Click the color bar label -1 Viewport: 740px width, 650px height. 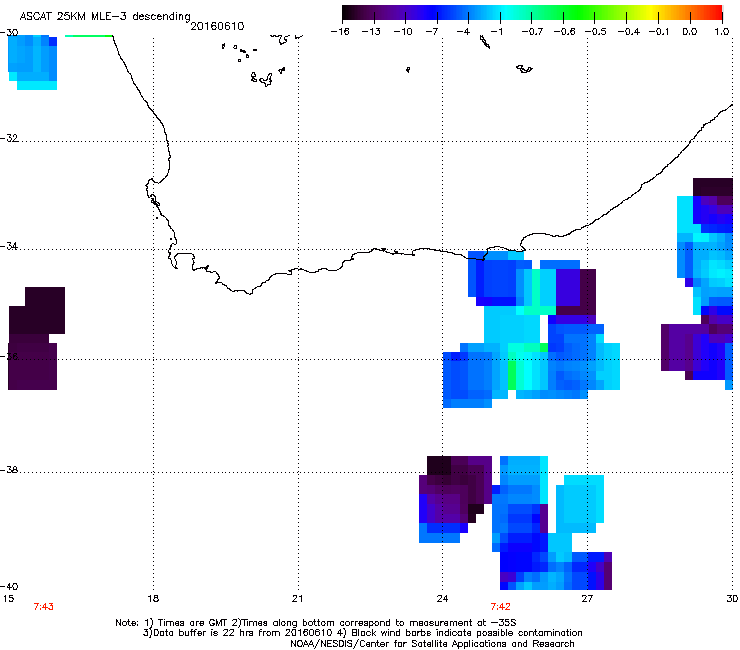coord(496,32)
